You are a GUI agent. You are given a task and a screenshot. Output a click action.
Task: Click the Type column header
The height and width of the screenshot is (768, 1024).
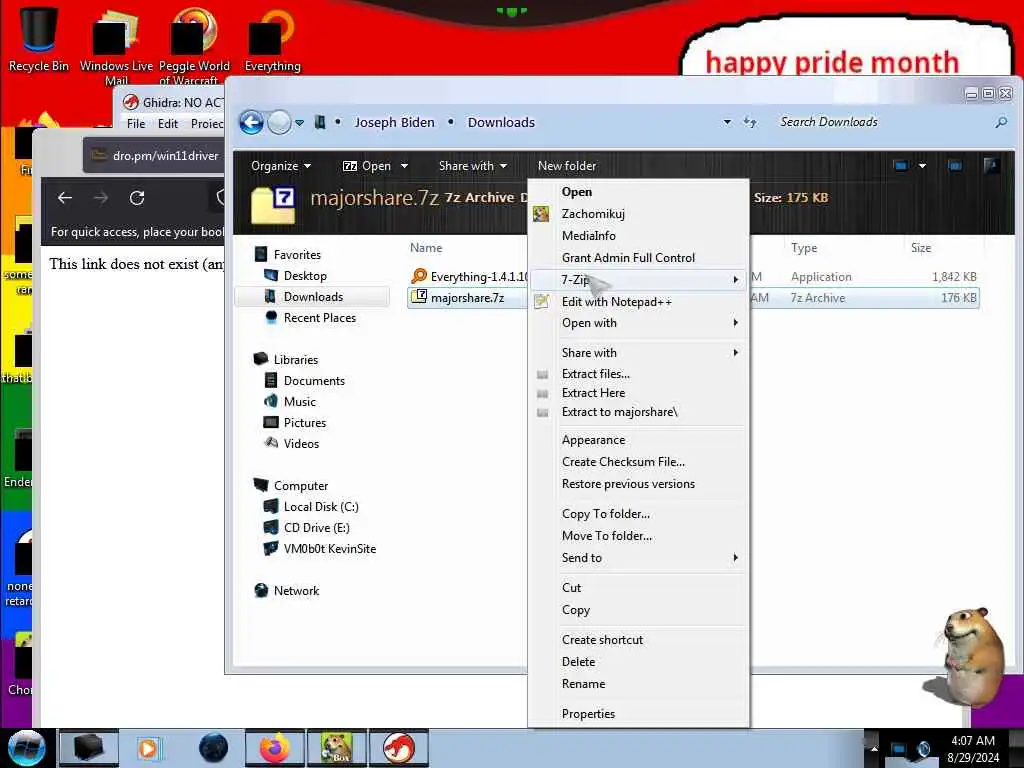[x=804, y=248]
